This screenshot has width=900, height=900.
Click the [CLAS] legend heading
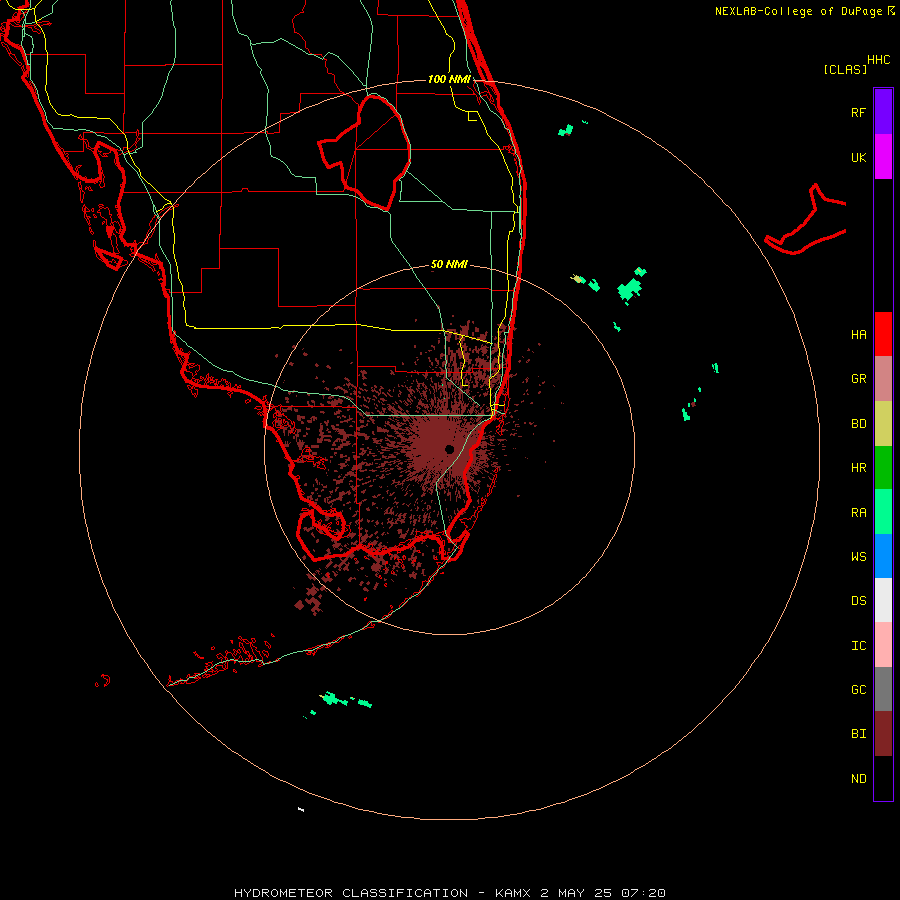[x=844, y=69]
